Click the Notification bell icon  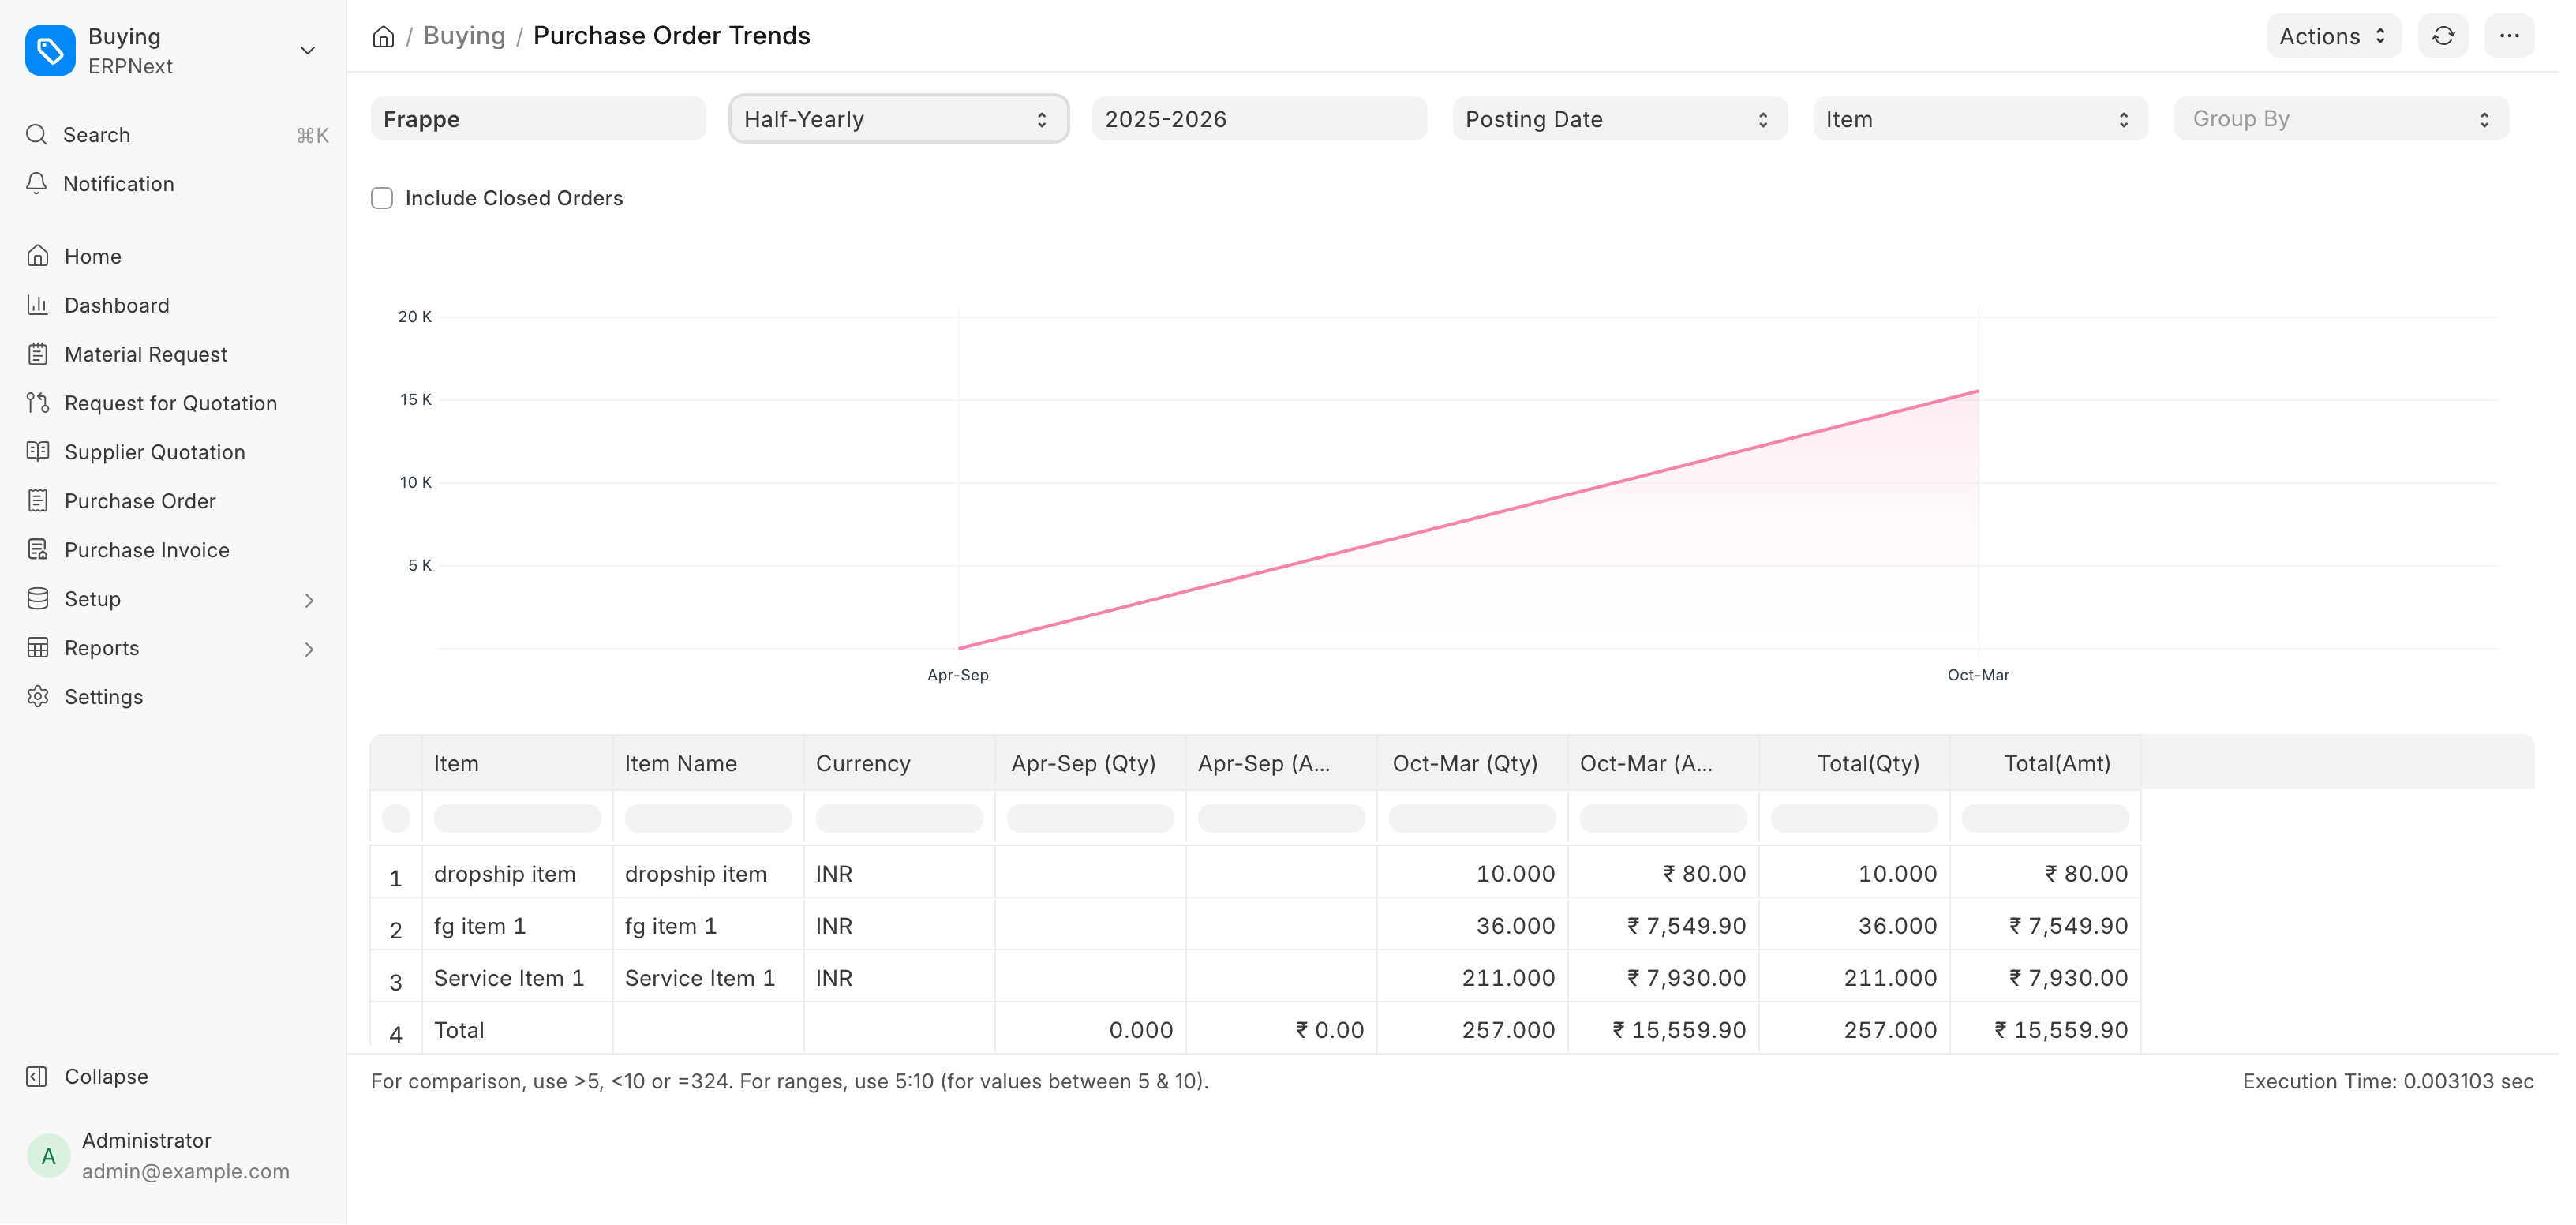pos(37,183)
